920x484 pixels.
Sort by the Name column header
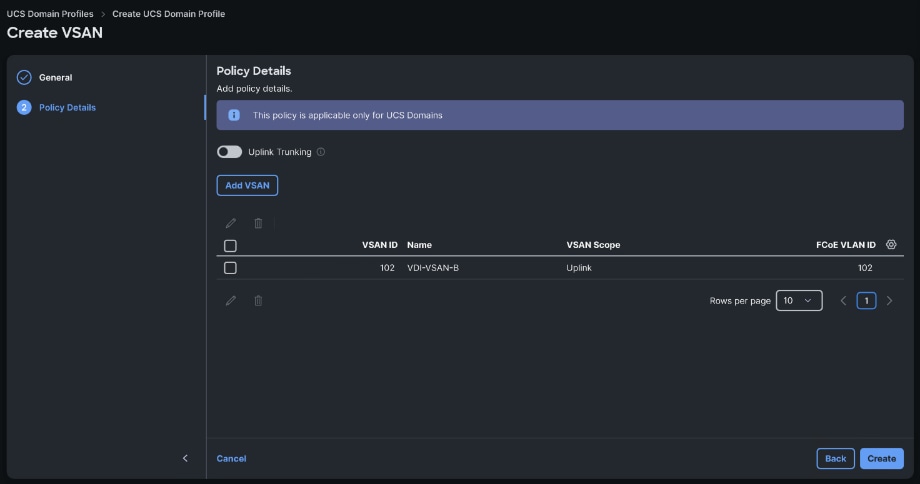point(420,245)
